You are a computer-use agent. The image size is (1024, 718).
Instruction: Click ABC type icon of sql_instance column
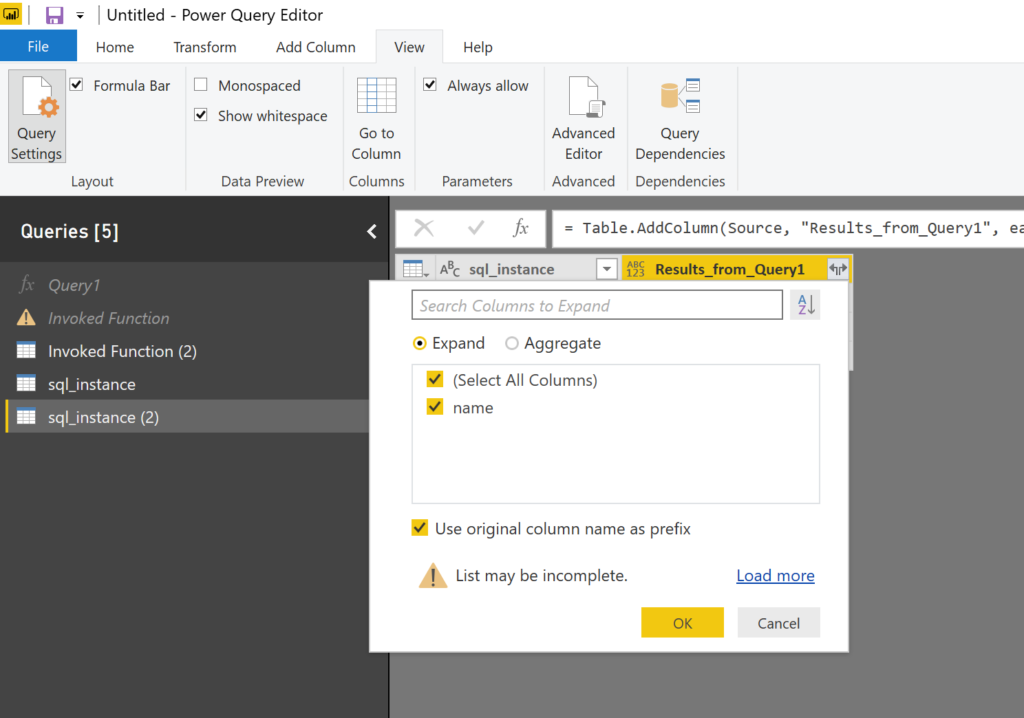(449, 269)
